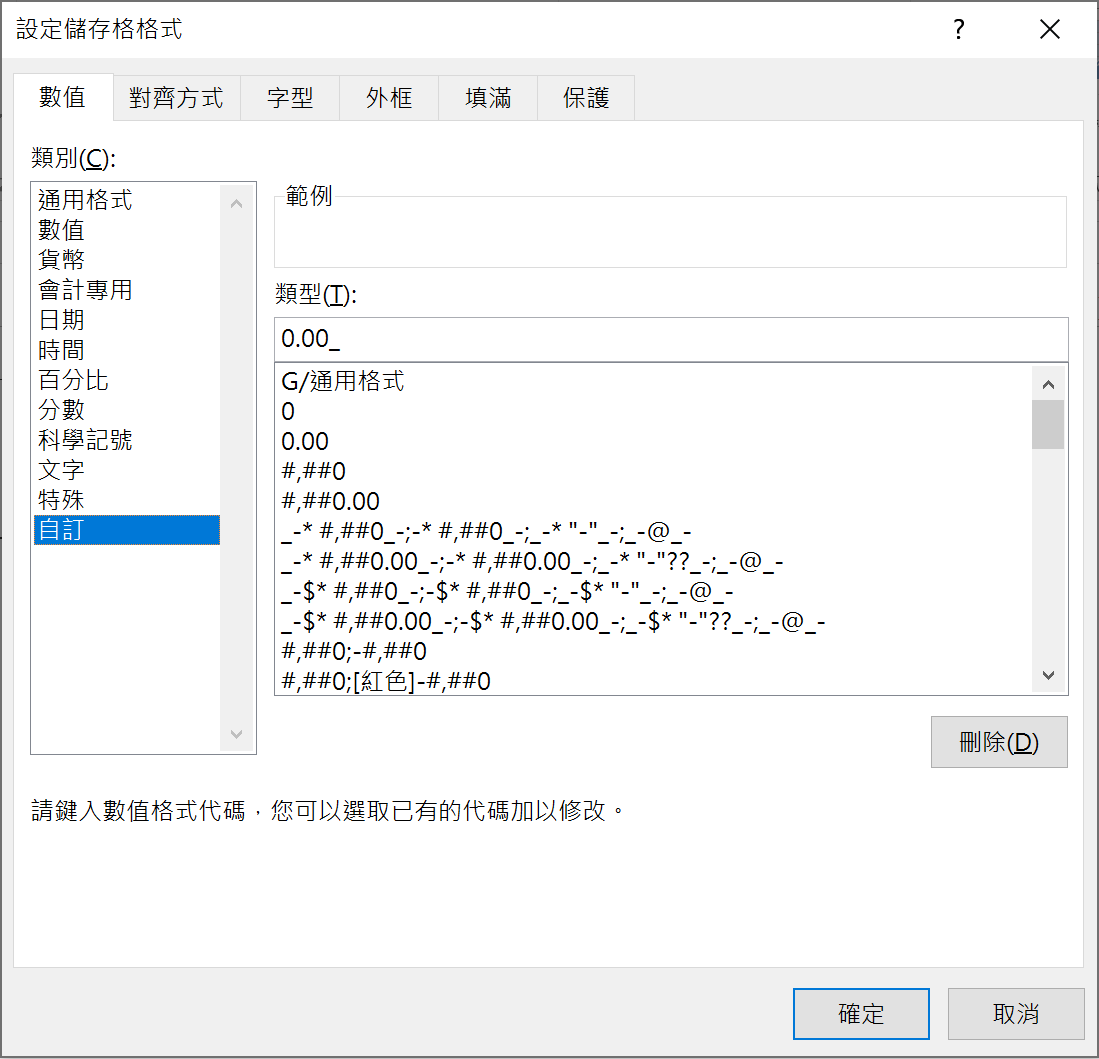Close the 設定儲存格格式 dialog
This screenshot has width=1099, height=1059.
[x=1049, y=29]
